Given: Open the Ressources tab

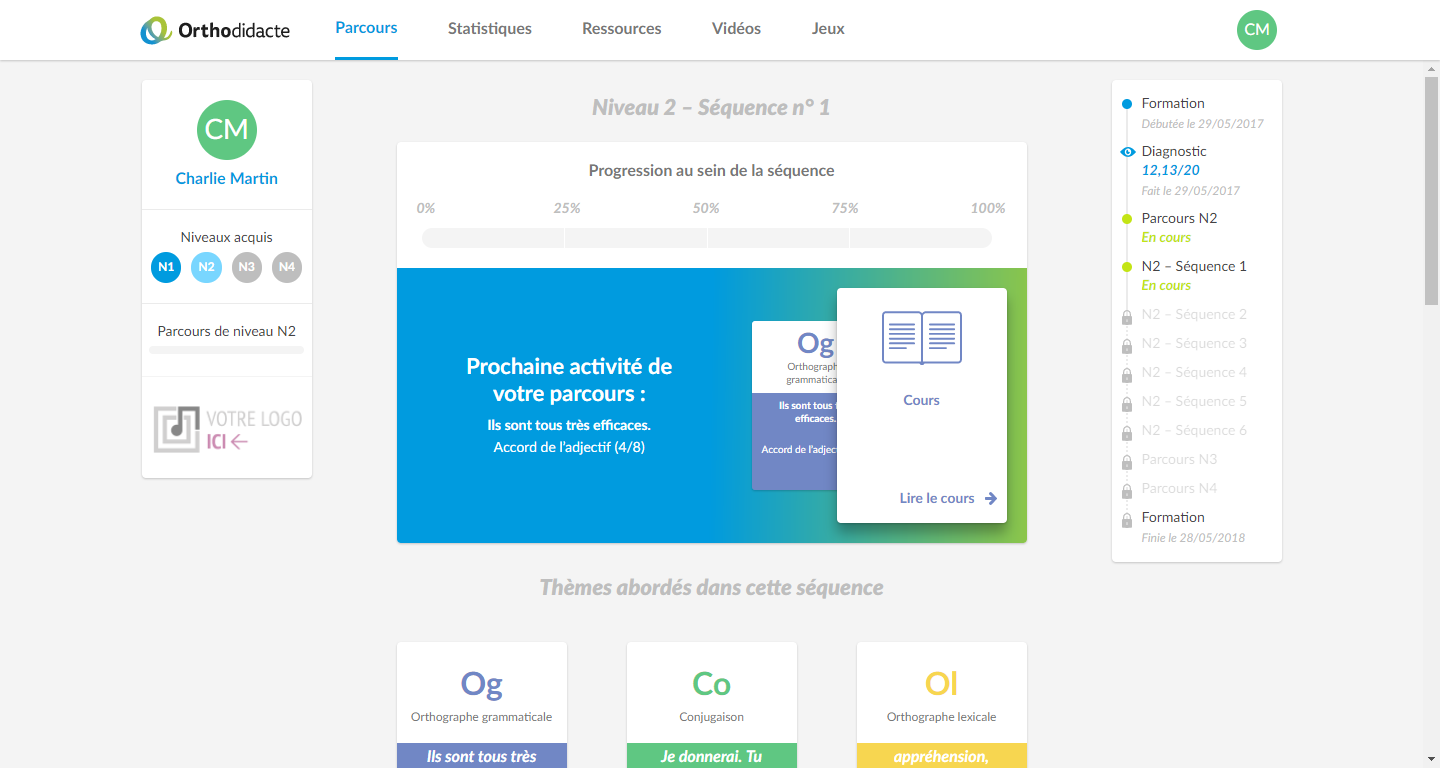Looking at the screenshot, I should [x=622, y=29].
